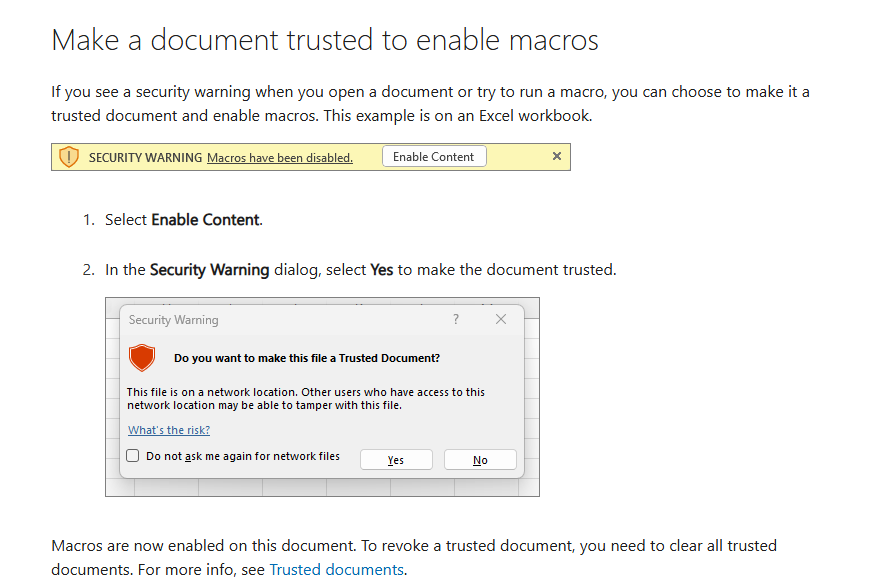Dismiss the SECURITY WARNING bar with its X
This screenshot has width=882, height=586.
(x=556, y=156)
